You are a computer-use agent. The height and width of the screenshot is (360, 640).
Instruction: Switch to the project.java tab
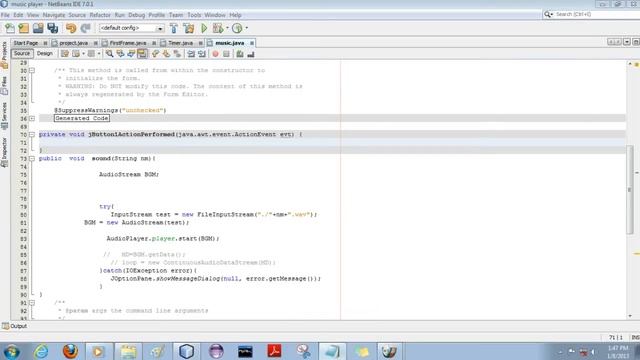click(73, 43)
